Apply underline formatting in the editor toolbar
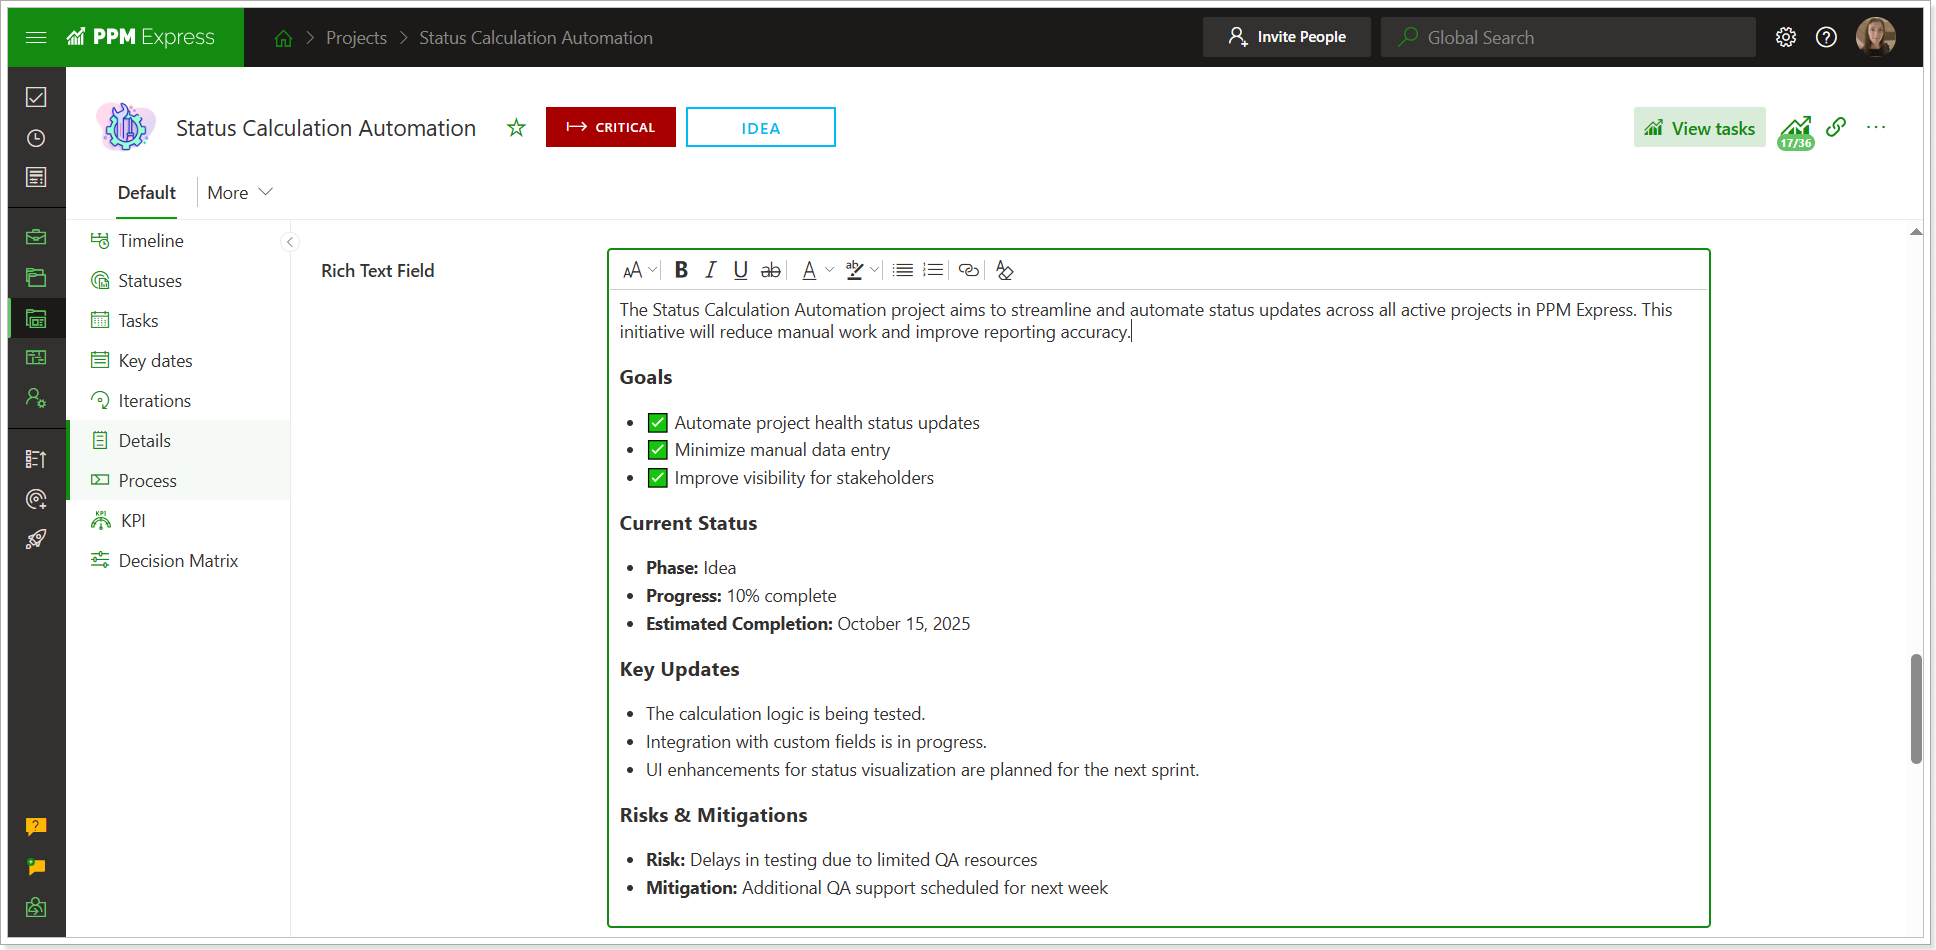The image size is (1936, 950). click(740, 270)
